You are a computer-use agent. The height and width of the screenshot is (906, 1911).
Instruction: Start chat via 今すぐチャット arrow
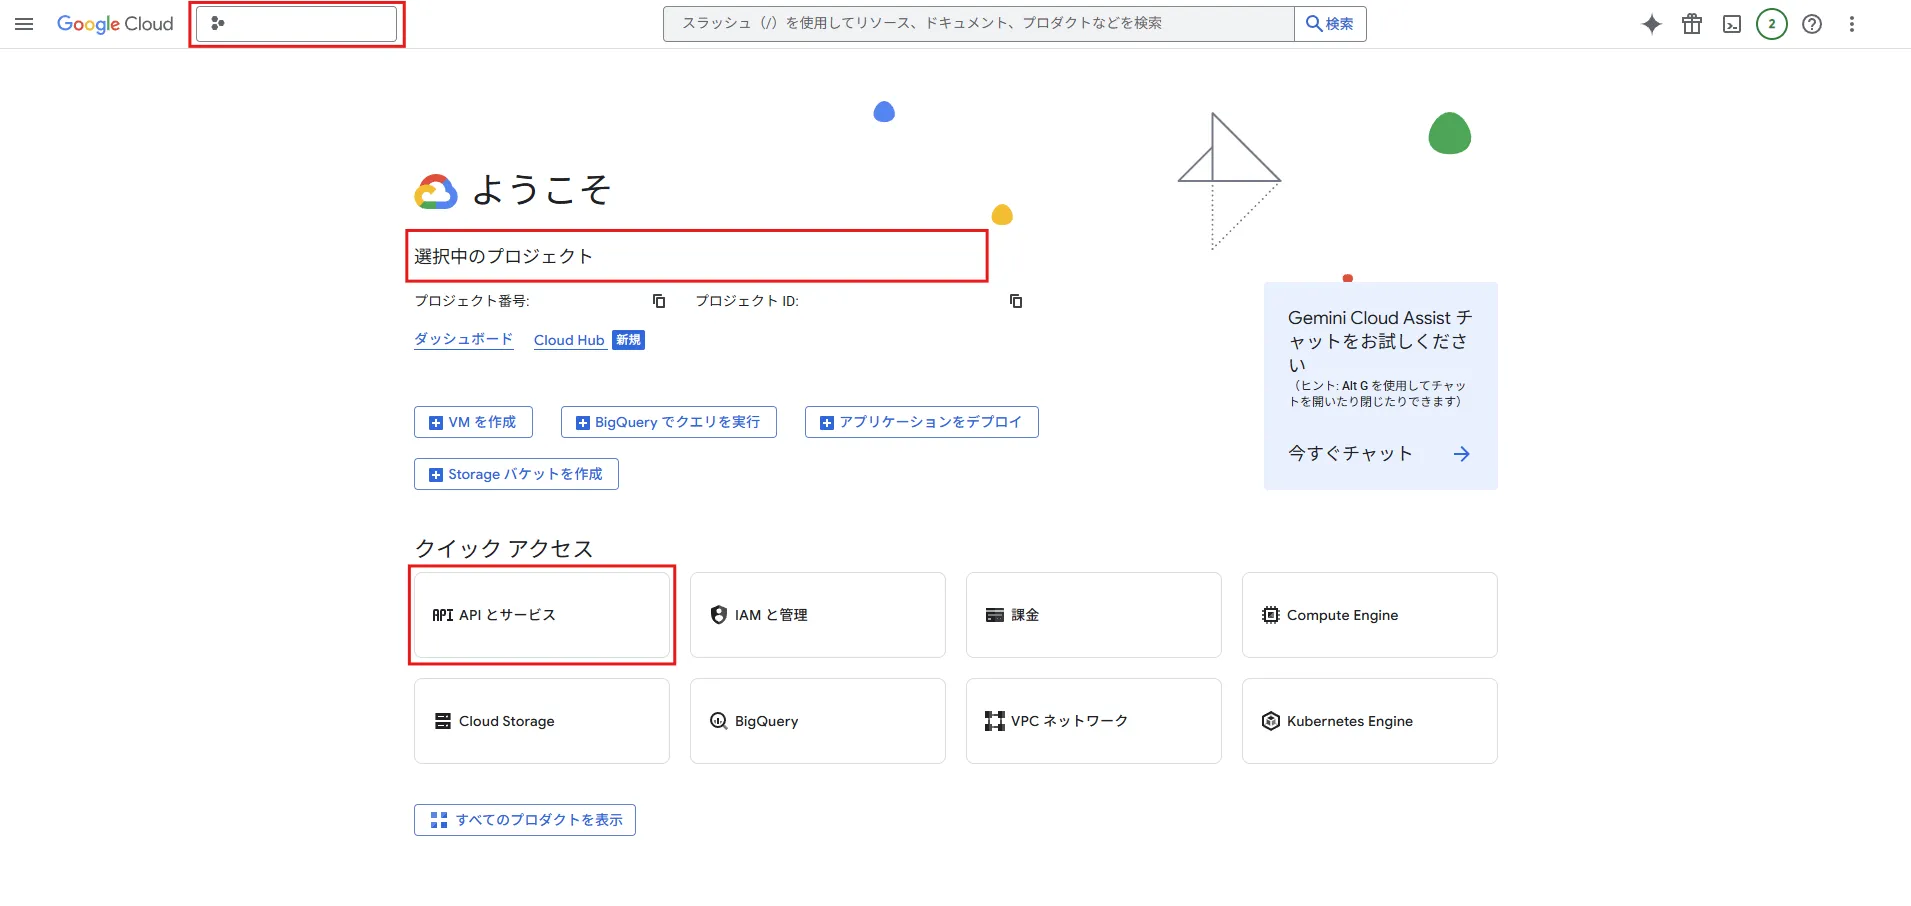pyautogui.click(x=1462, y=454)
